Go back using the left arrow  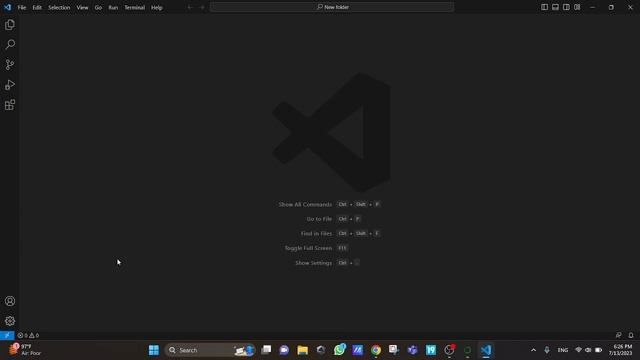(190, 7)
